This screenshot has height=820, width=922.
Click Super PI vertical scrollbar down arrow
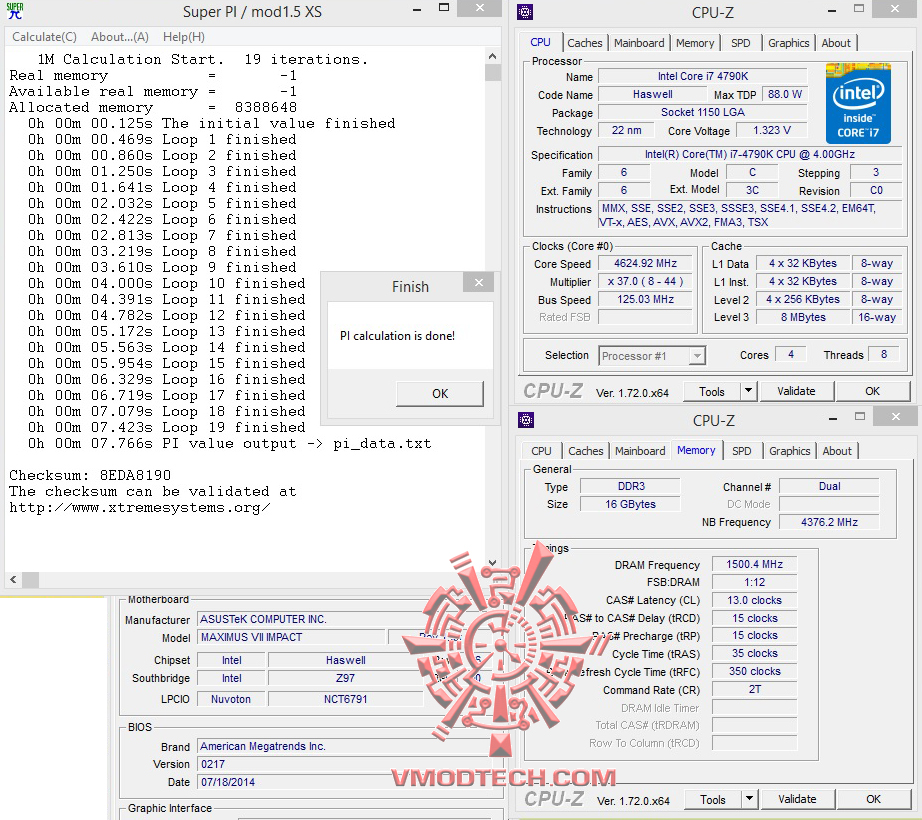(x=493, y=563)
